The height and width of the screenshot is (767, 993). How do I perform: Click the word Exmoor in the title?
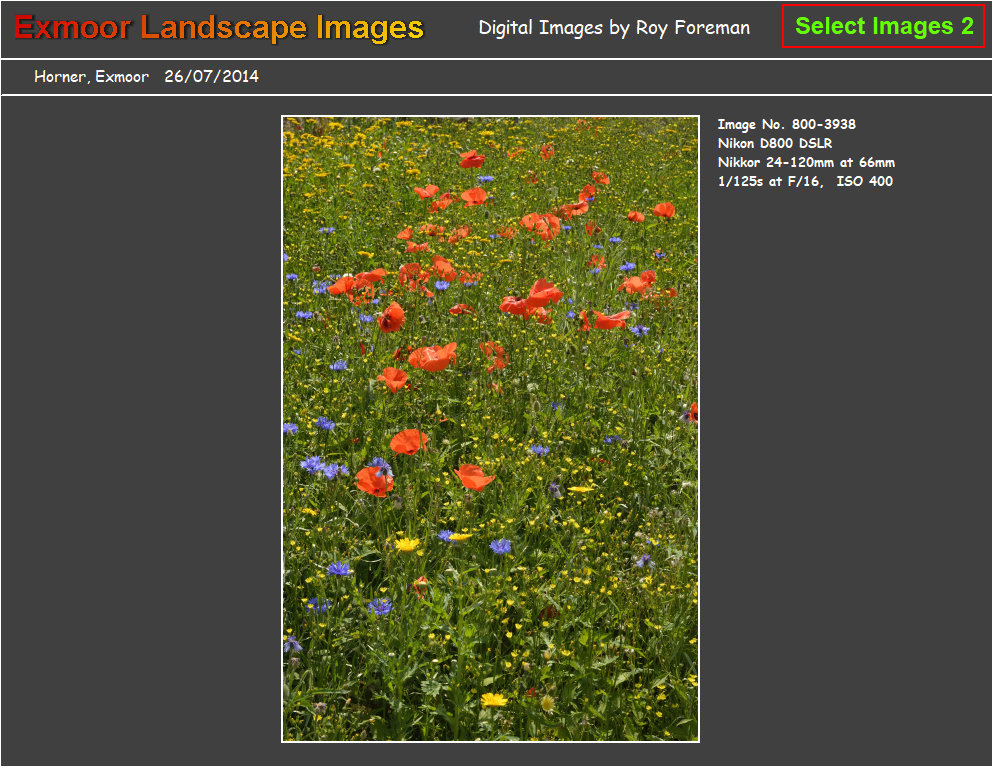point(72,27)
